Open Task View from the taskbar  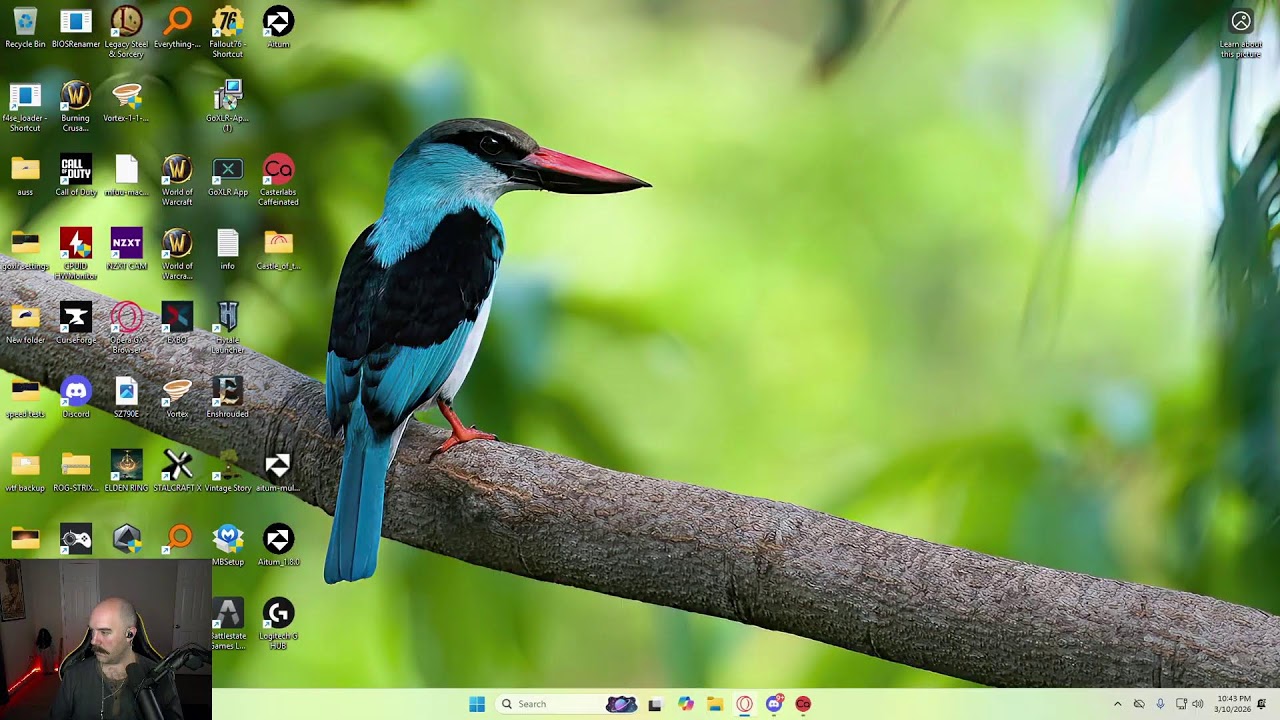655,704
